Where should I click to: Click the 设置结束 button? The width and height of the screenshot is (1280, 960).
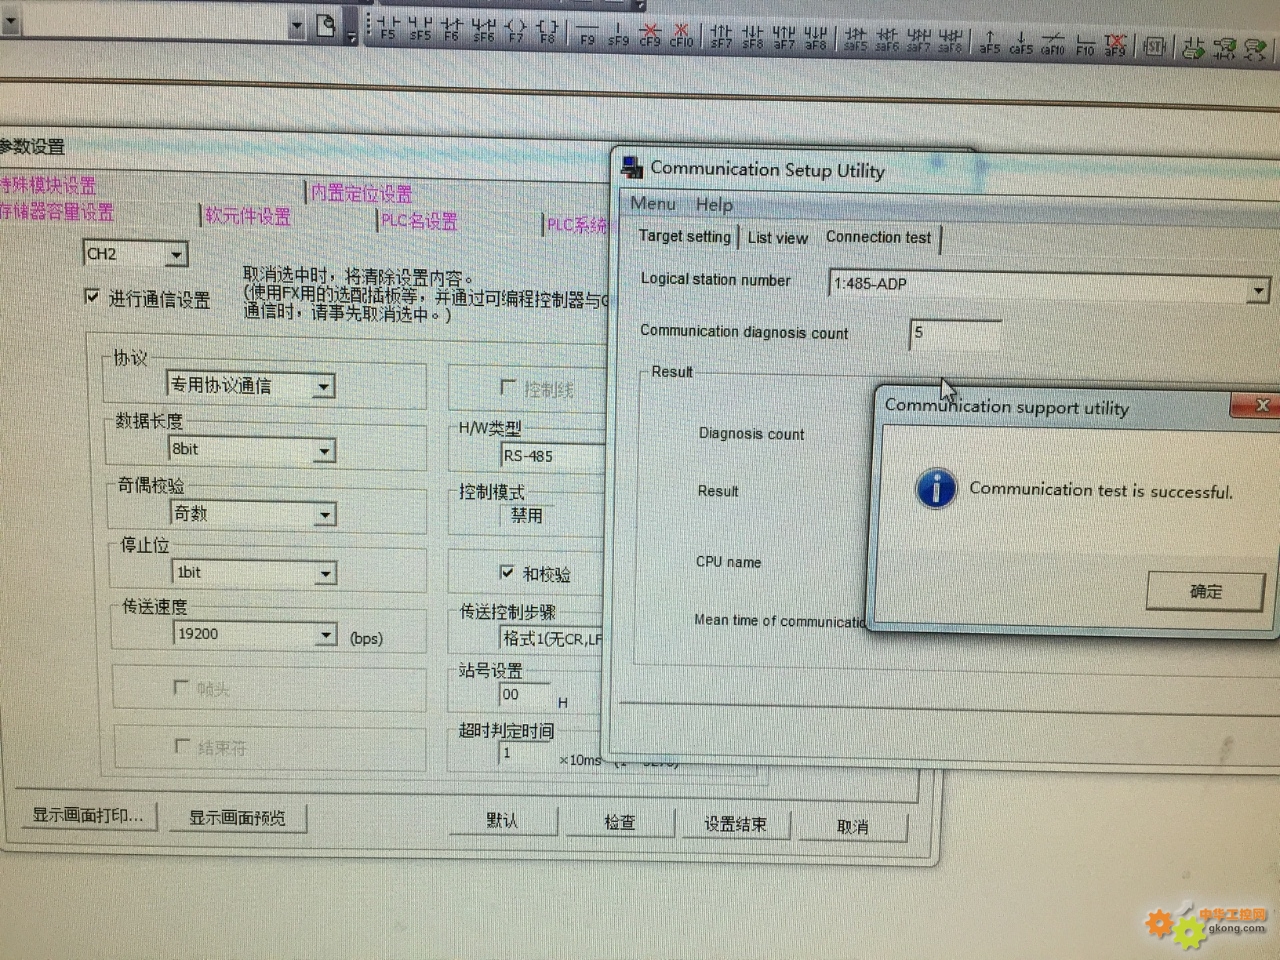(735, 824)
